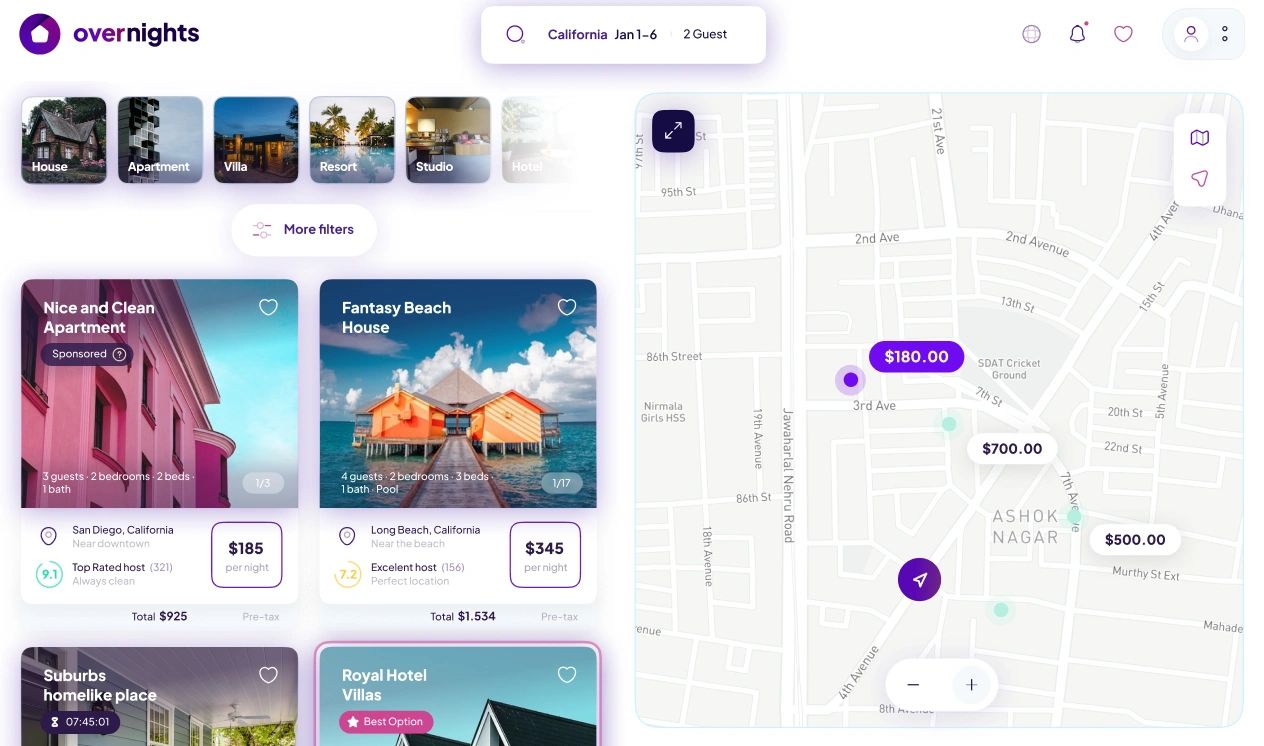
Task: Open notifications bell icon
Action: 1077,34
